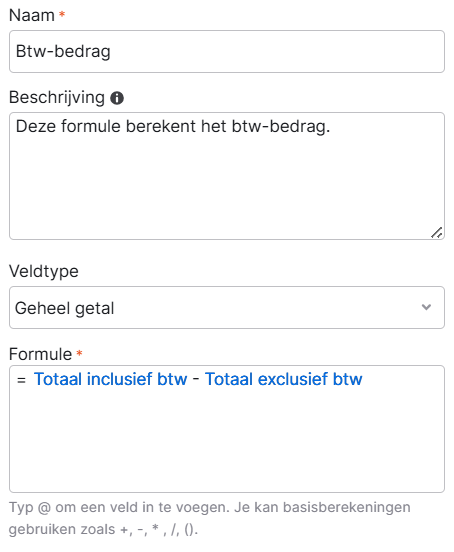This screenshot has height=552, width=454.
Task: Click the minus operator between formula fields
Action: click(x=196, y=380)
